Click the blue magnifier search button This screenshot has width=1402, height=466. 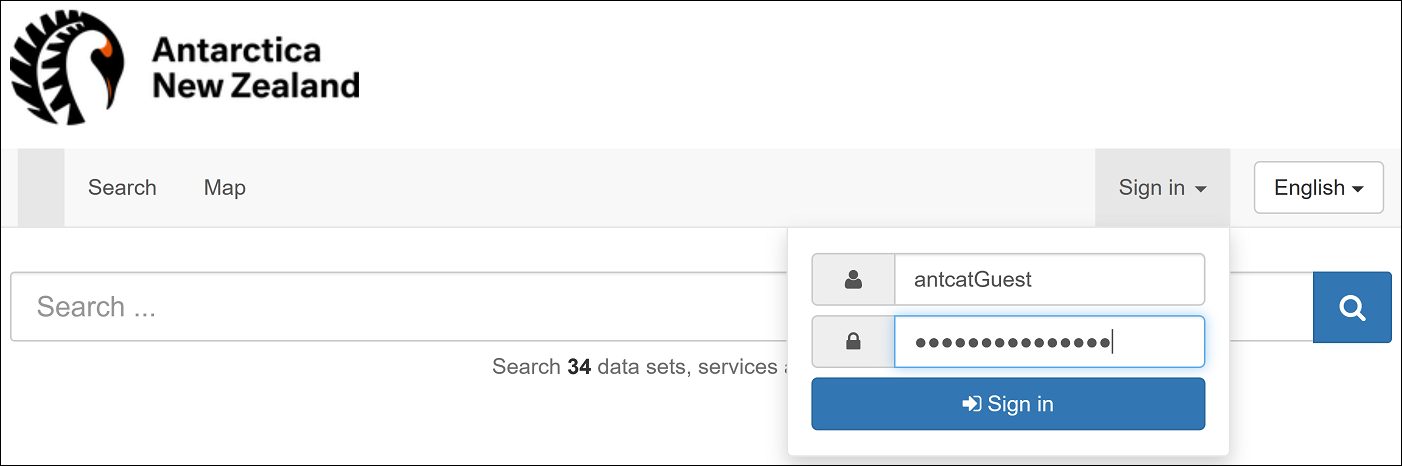[x=1352, y=307]
